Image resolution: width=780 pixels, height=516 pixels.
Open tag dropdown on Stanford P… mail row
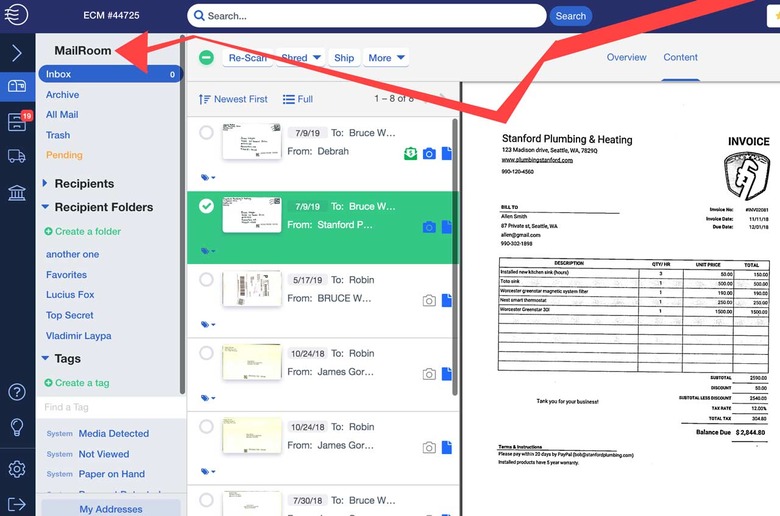(208, 251)
